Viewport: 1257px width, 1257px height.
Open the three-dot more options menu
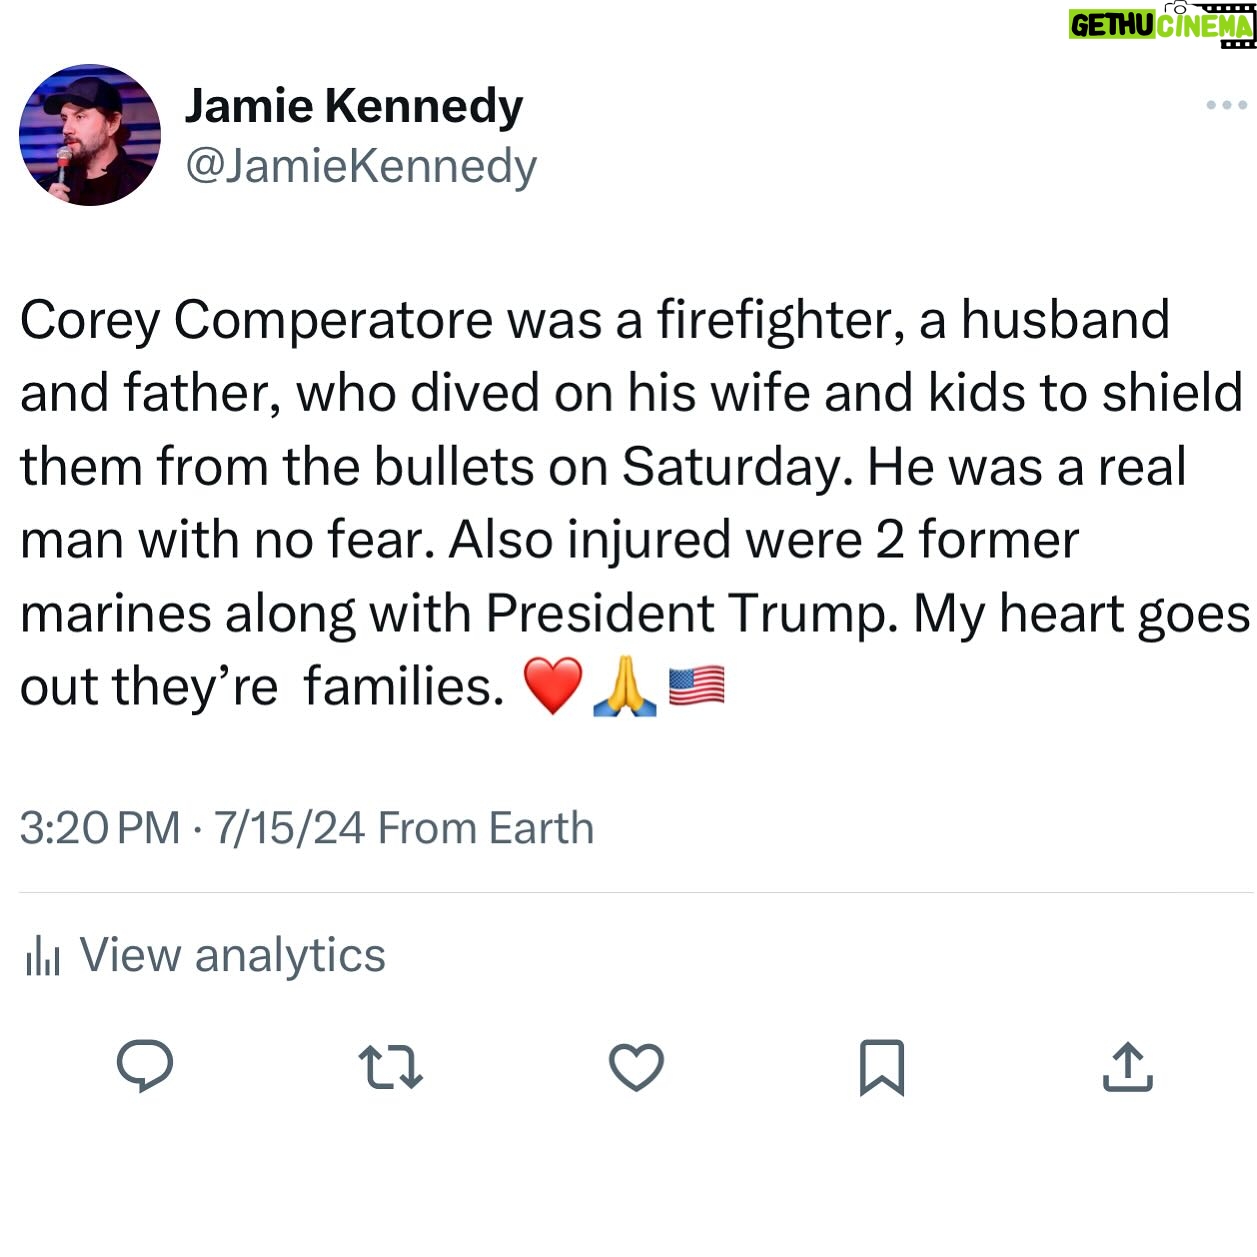pyautogui.click(x=1226, y=105)
